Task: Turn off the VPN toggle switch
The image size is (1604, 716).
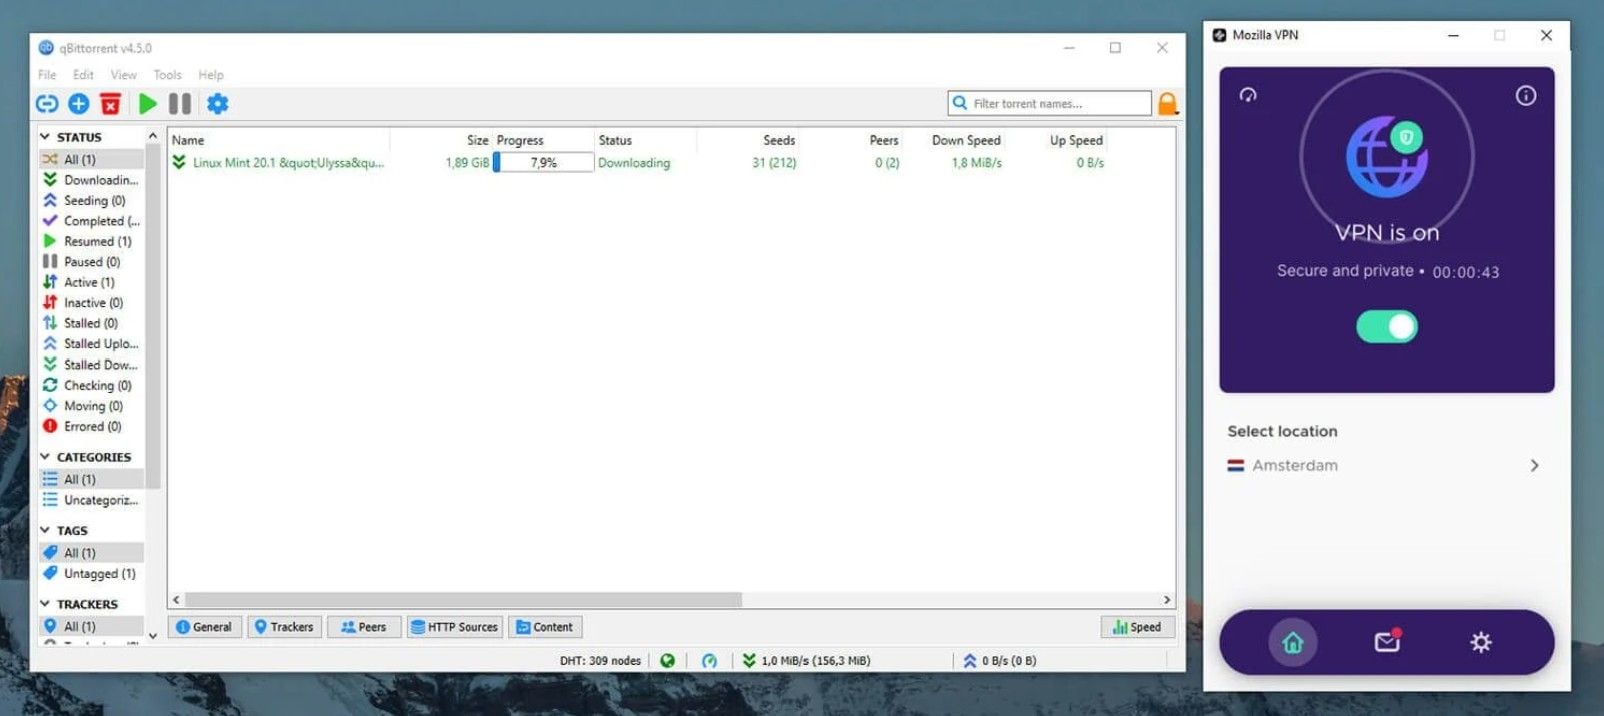Action: (1386, 326)
